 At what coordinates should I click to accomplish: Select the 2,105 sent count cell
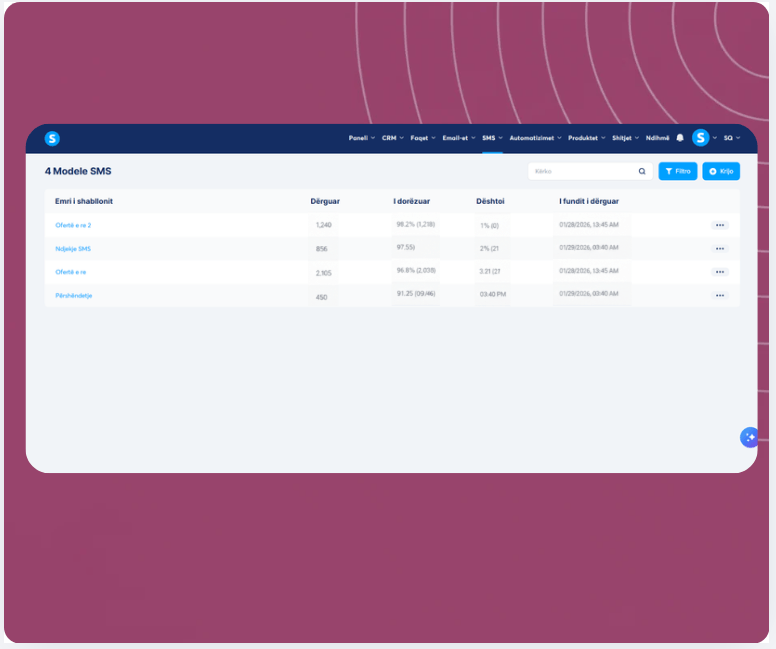pyautogui.click(x=324, y=273)
